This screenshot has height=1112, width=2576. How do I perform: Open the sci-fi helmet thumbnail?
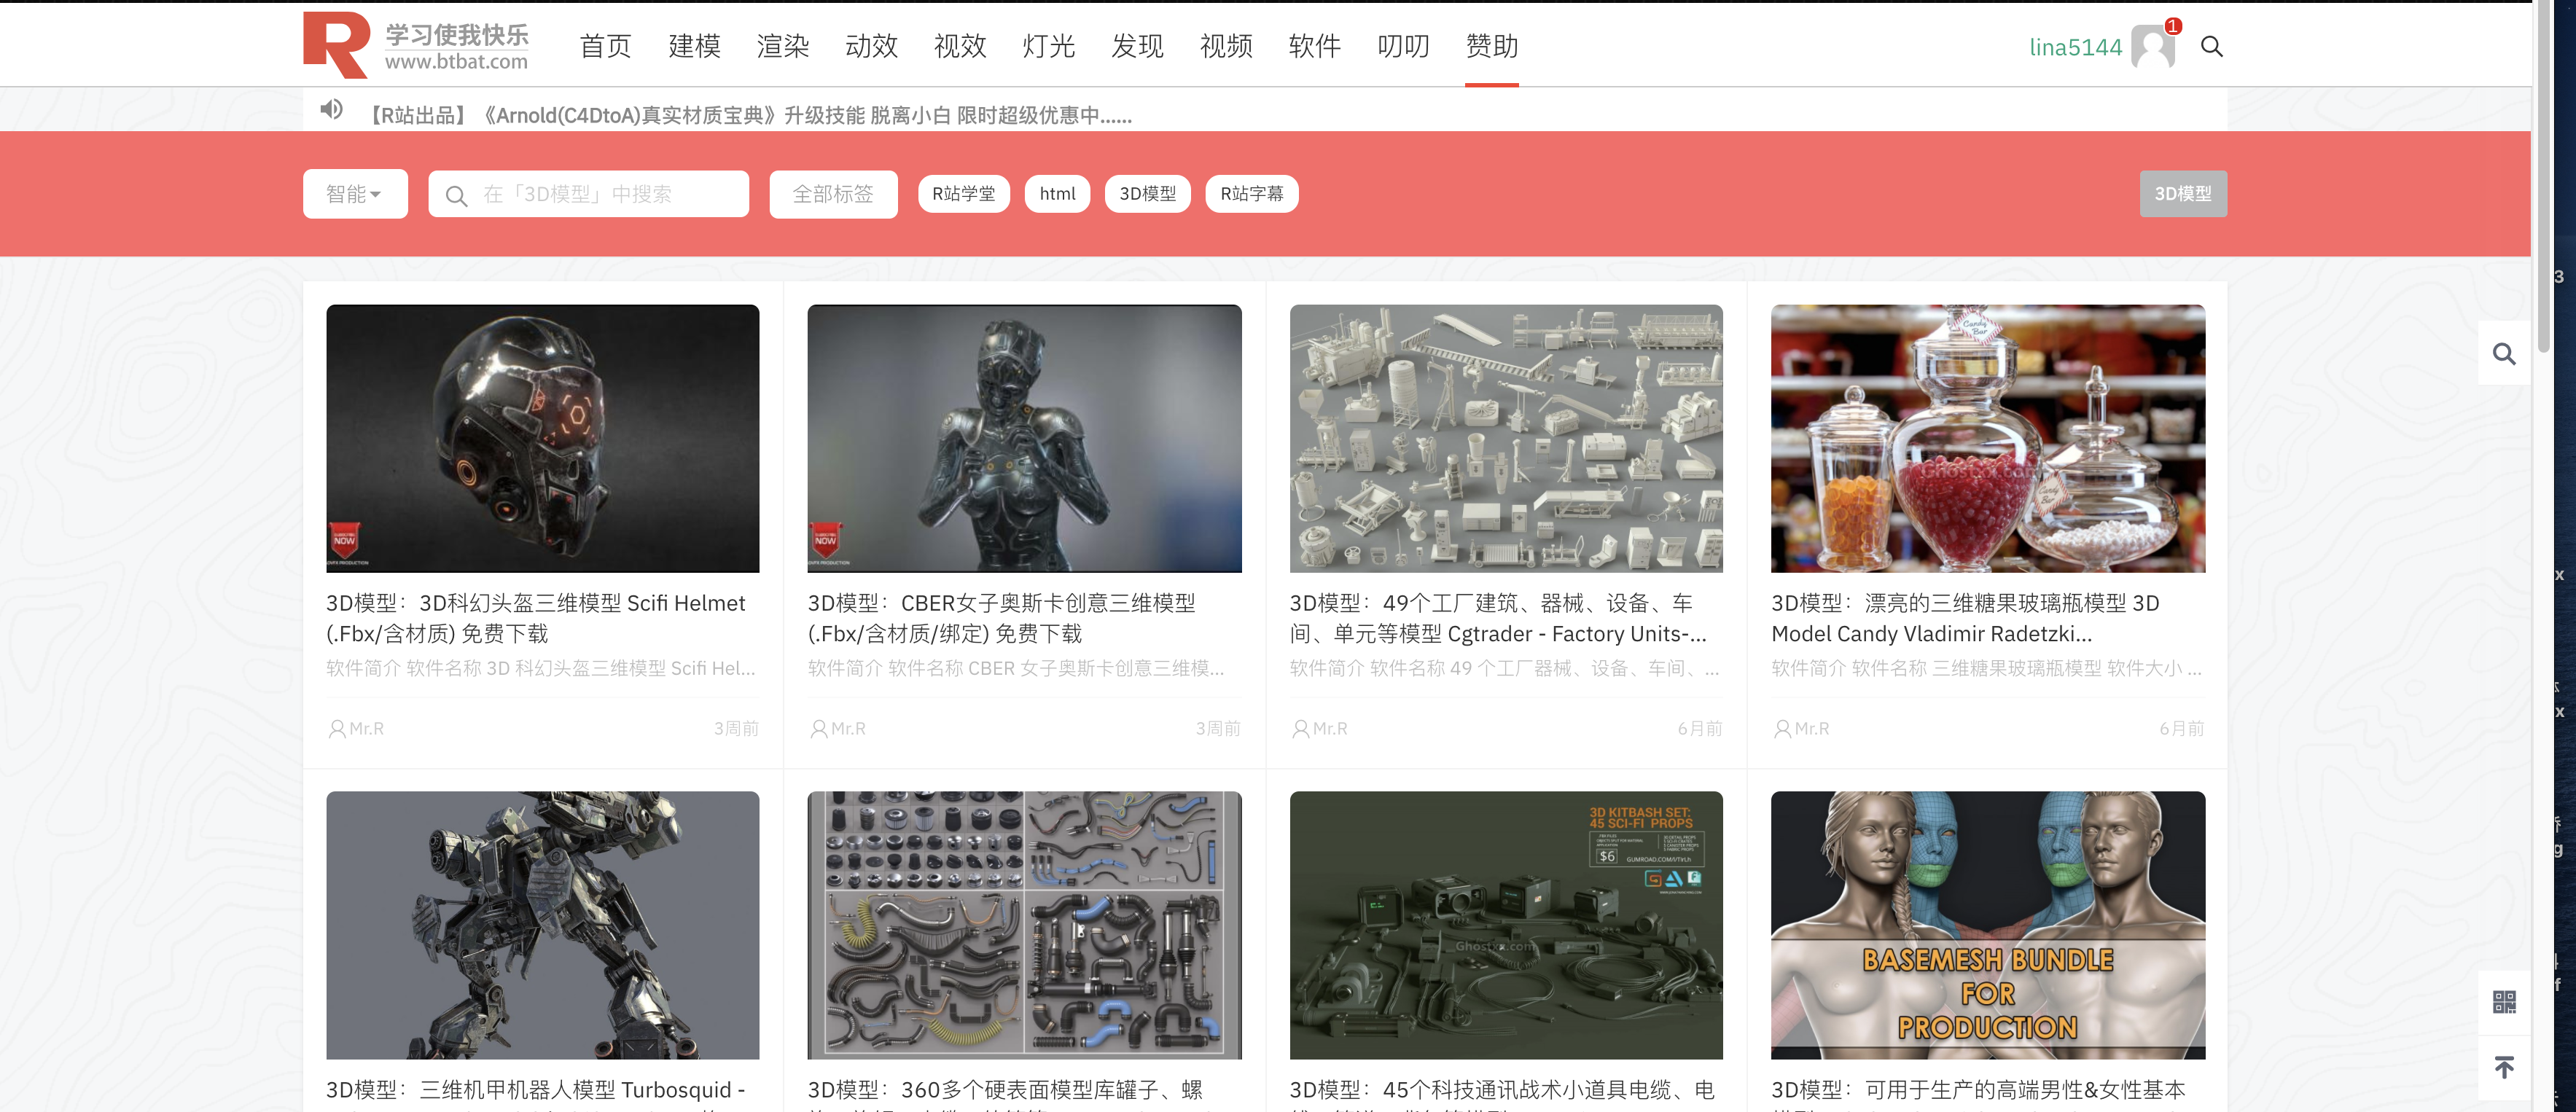(543, 438)
